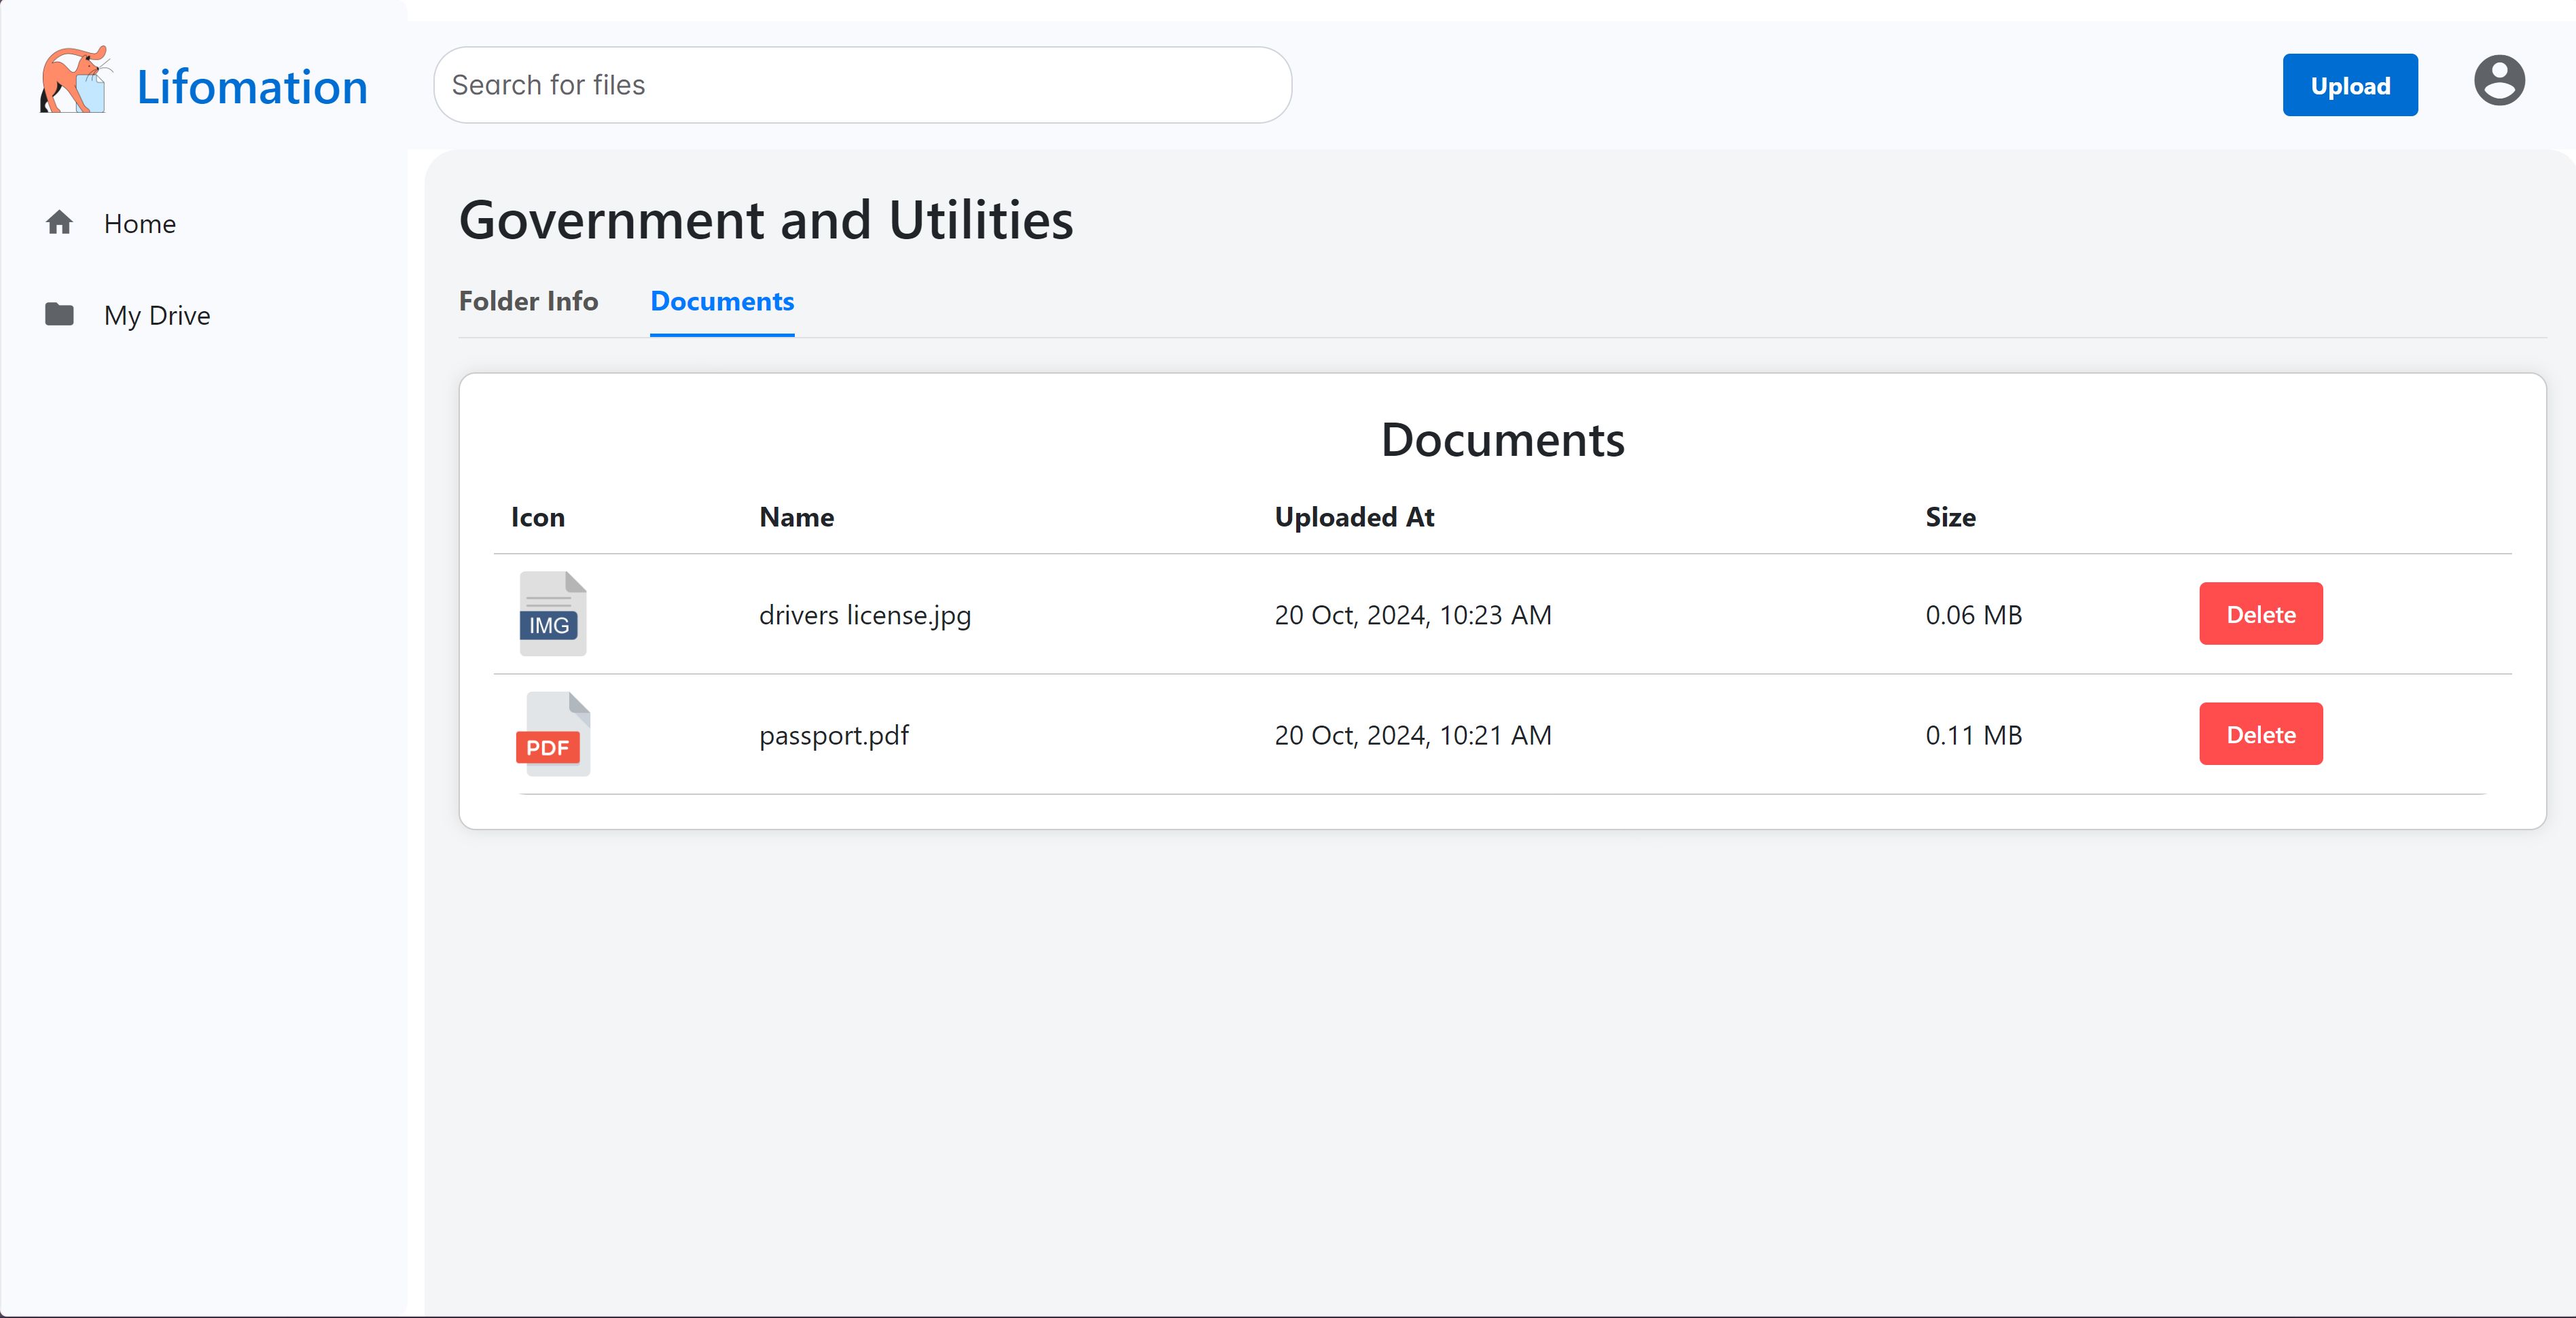Click the PDF file icon for passport
The height and width of the screenshot is (1318, 2576).
(552, 734)
